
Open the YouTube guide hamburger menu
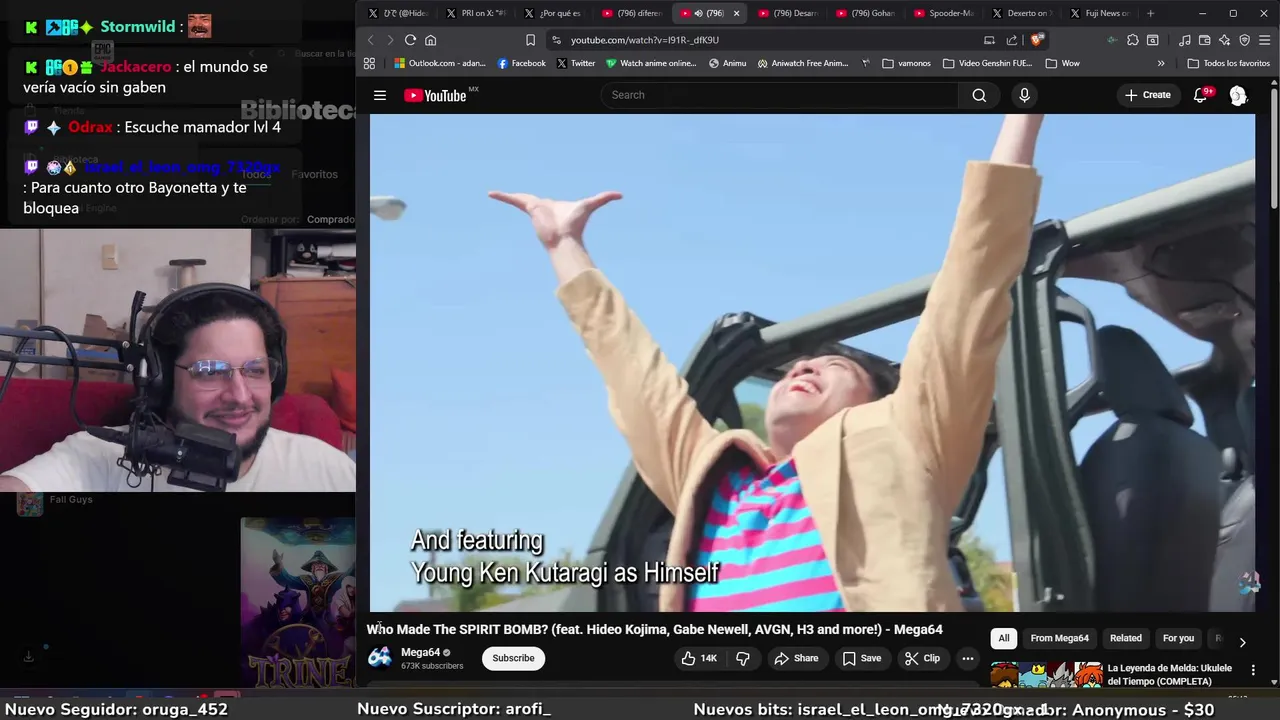point(380,95)
